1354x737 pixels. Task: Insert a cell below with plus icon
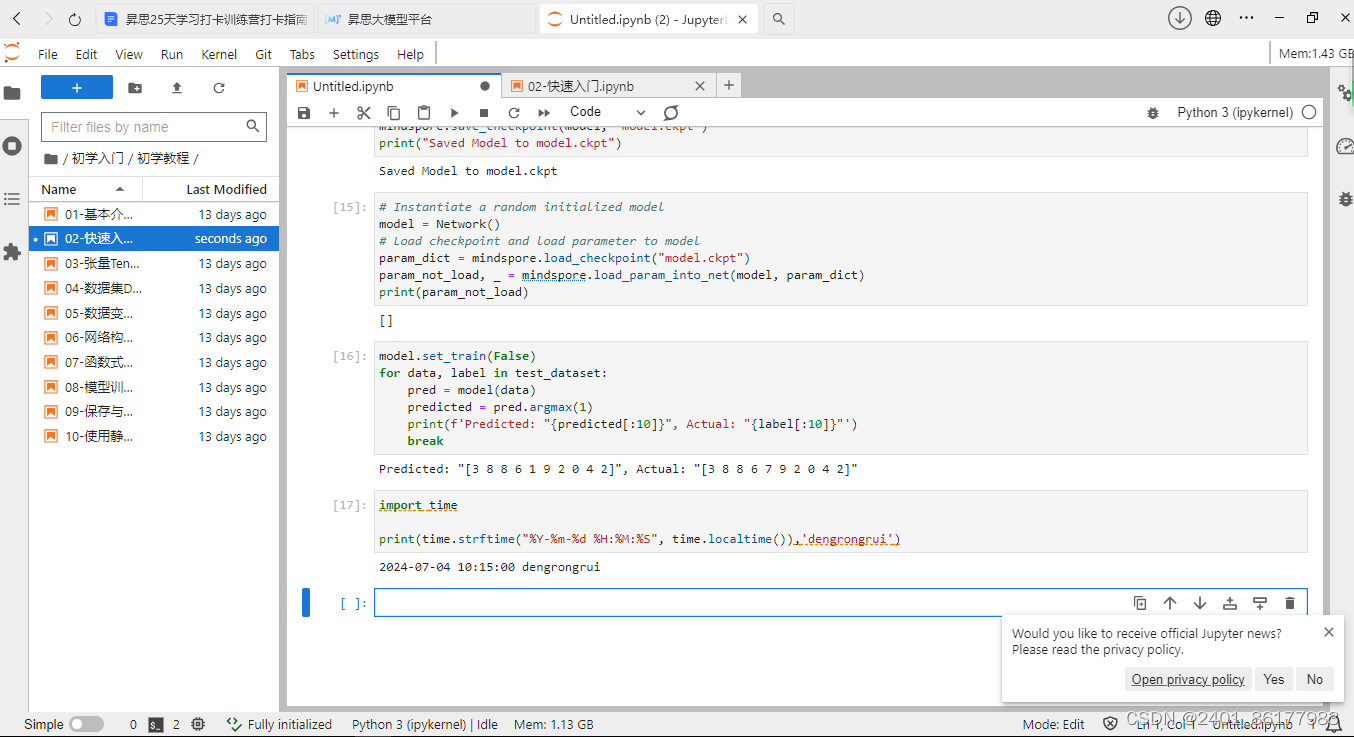[334, 113]
